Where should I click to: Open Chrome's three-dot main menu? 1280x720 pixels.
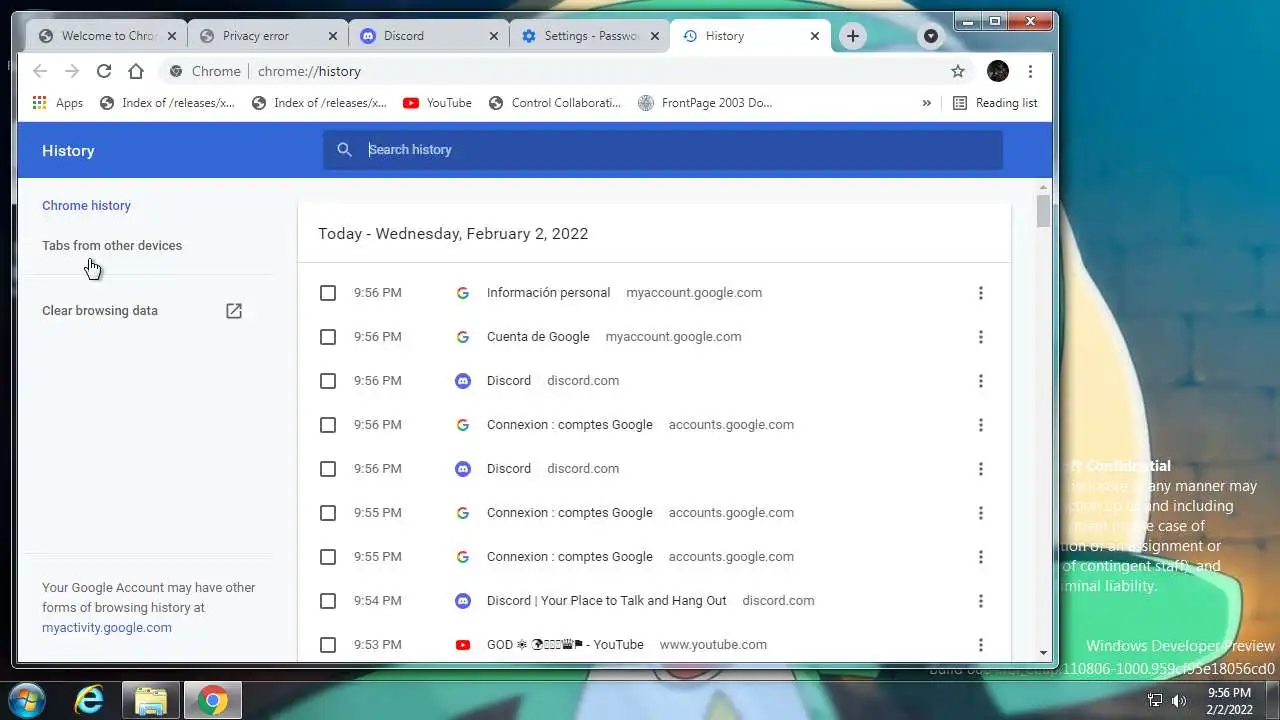click(x=1030, y=71)
